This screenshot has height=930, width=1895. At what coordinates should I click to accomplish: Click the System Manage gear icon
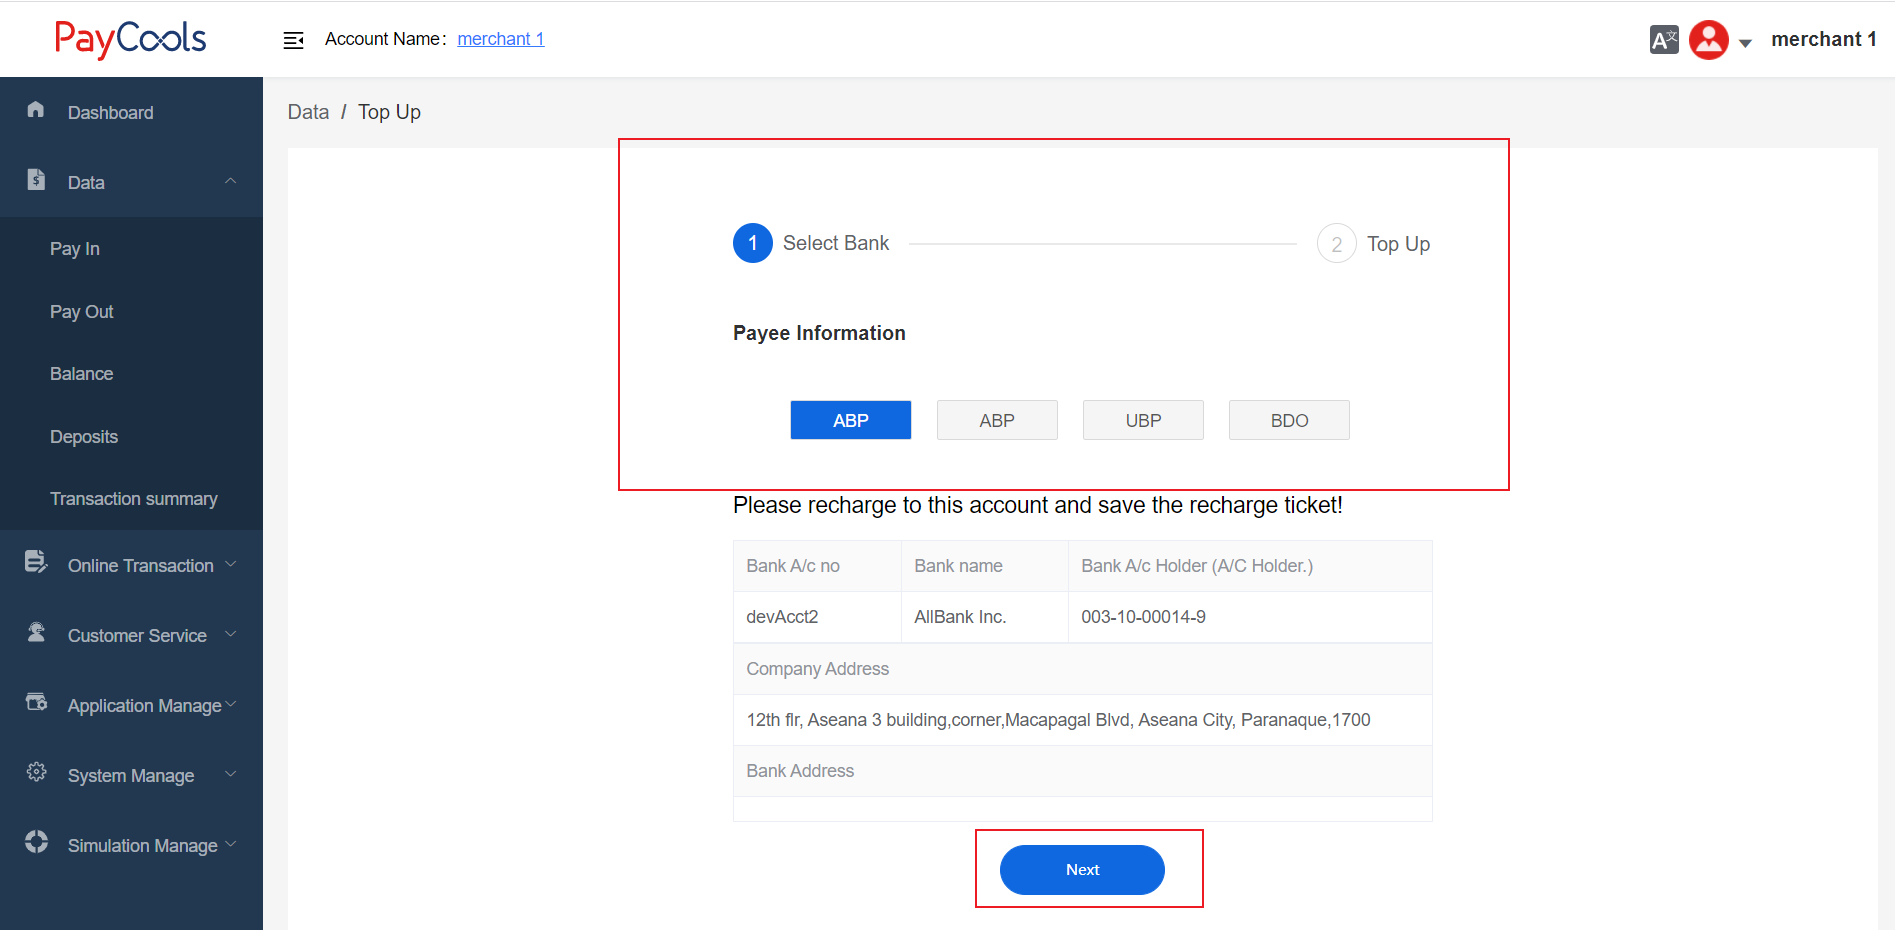point(36,773)
